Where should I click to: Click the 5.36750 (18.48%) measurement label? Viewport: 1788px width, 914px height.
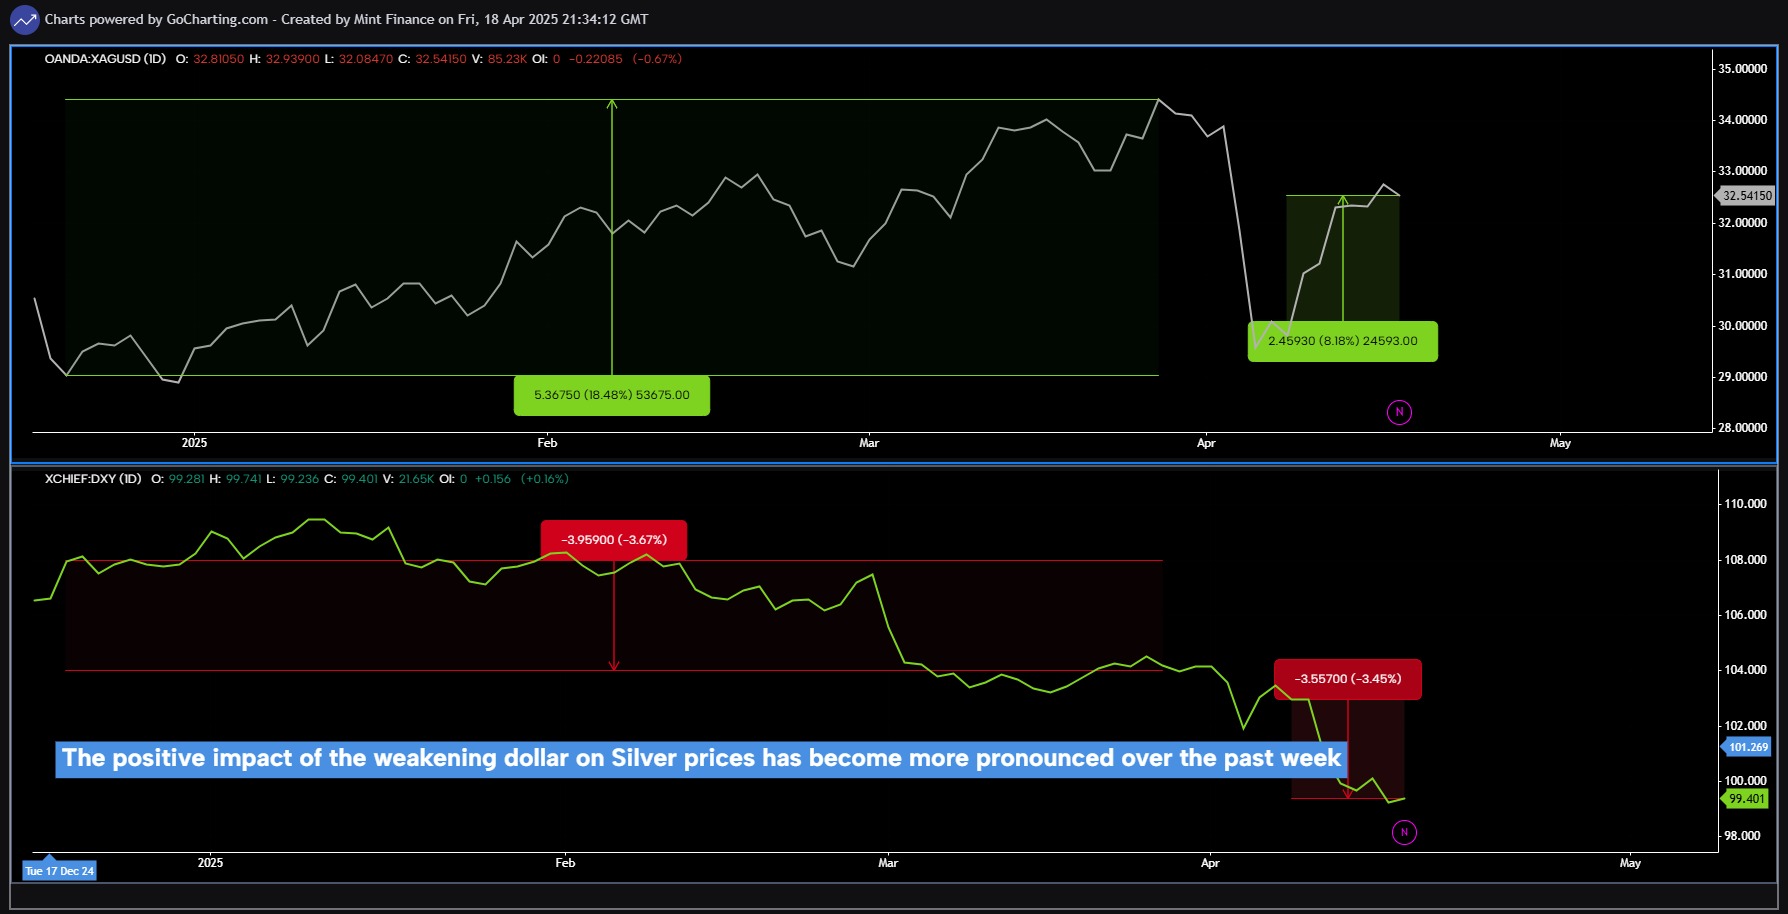pyautogui.click(x=611, y=395)
